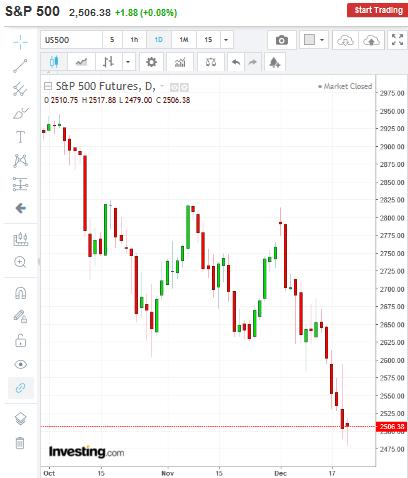Image resolution: width=408 pixels, height=478 pixels.
Task: Toggle magnet mode
Action: (20, 293)
